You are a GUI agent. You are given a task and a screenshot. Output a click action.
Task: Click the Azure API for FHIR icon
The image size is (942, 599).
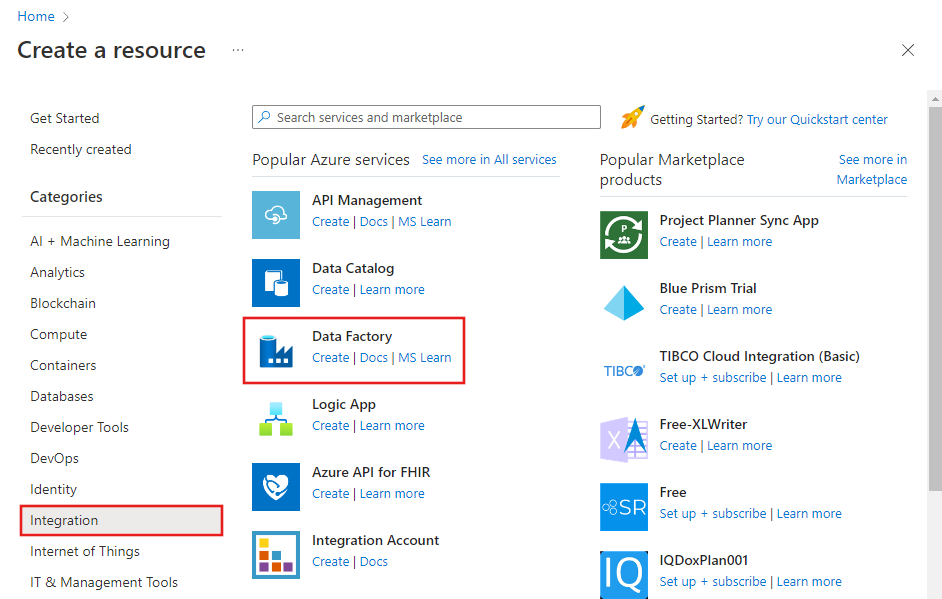pos(276,487)
